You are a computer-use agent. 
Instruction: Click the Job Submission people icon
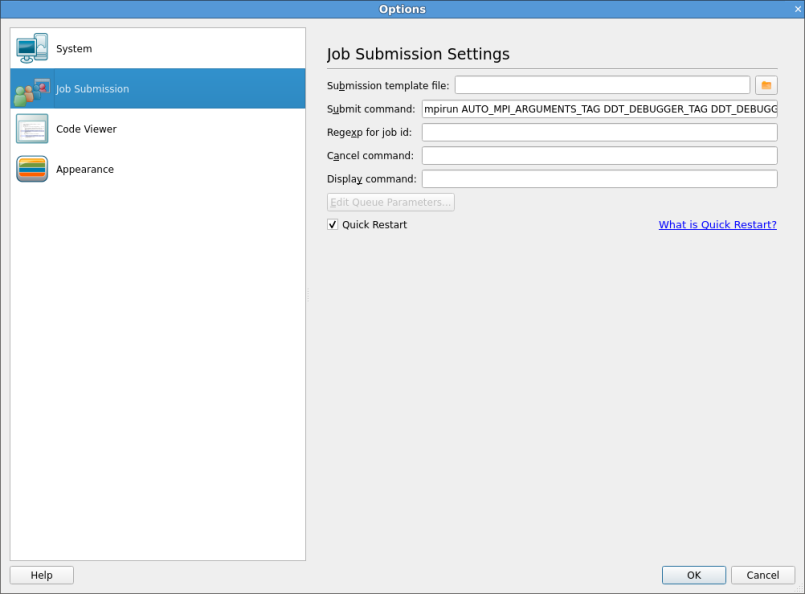click(x=32, y=89)
